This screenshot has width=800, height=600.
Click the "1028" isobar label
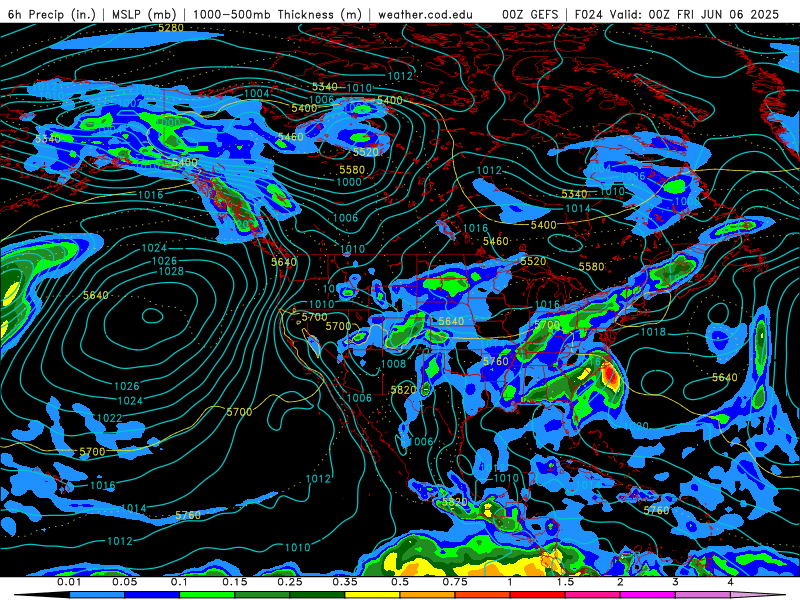pos(171,271)
